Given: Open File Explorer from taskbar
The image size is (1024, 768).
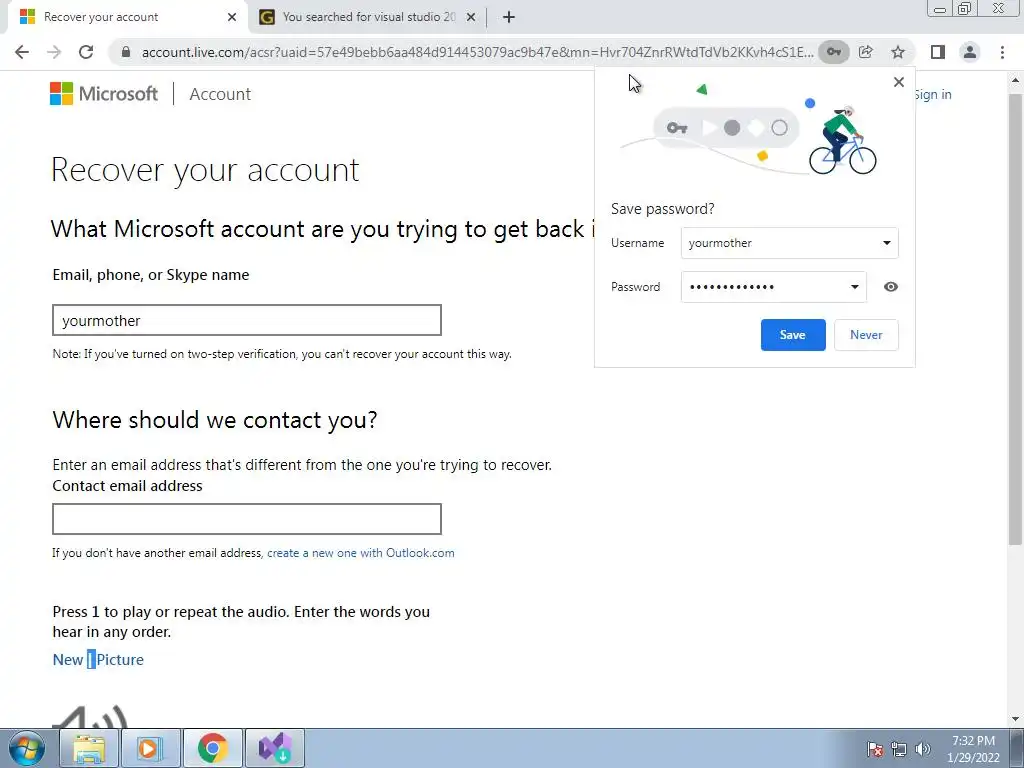Looking at the screenshot, I should pos(89,748).
